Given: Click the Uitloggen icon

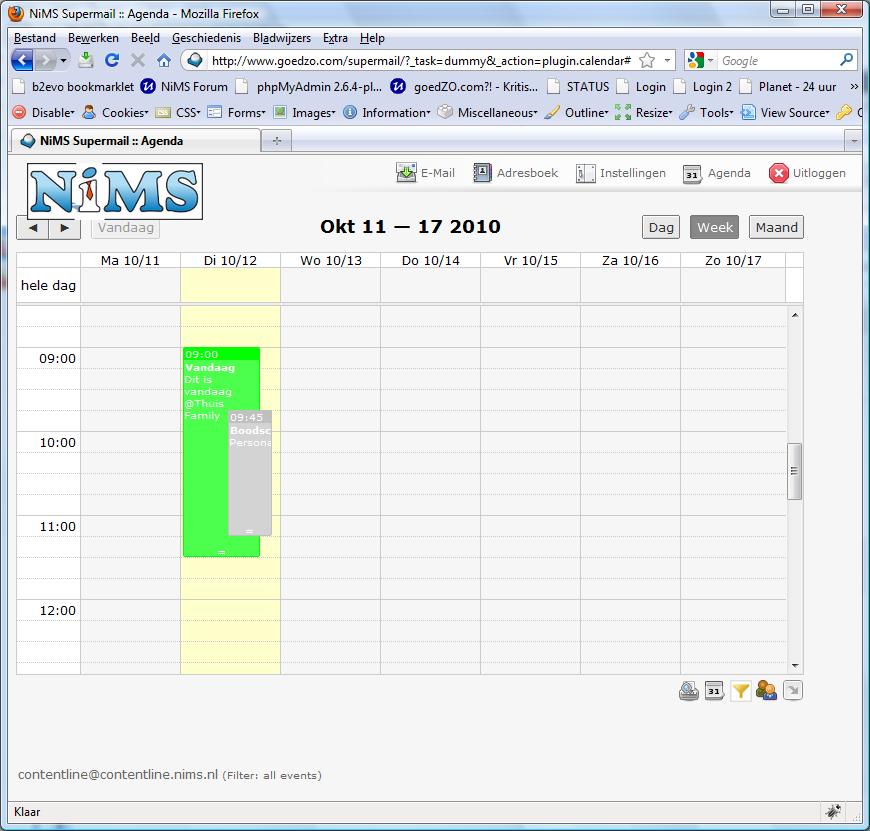Looking at the screenshot, I should pyautogui.click(x=780, y=172).
